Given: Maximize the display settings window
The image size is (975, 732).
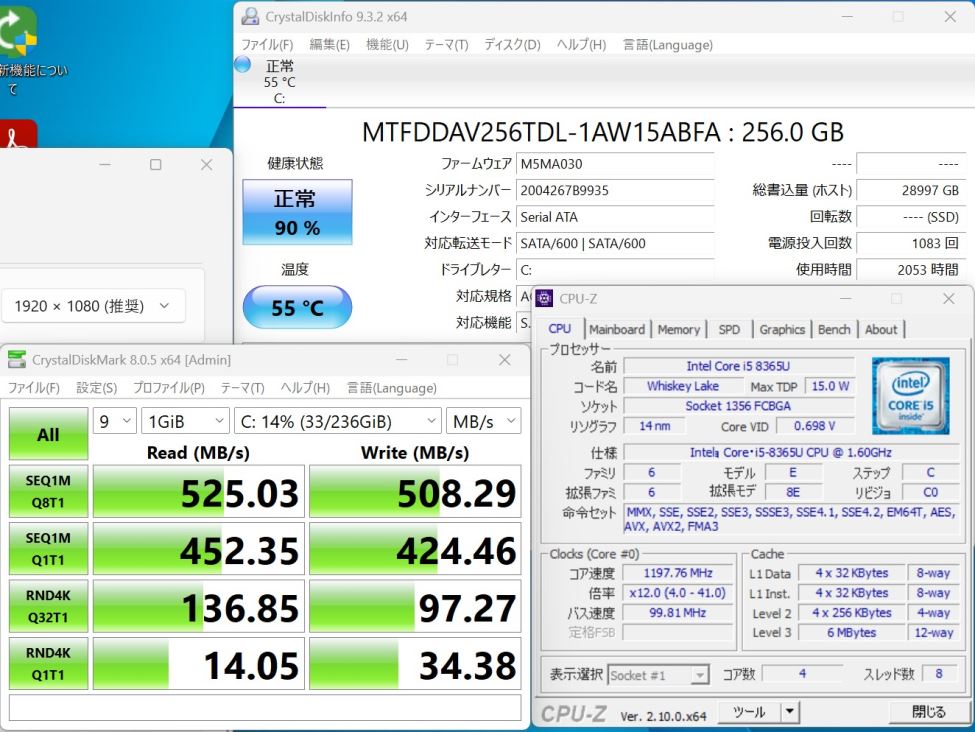Looking at the screenshot, I should tap(155, 164).
